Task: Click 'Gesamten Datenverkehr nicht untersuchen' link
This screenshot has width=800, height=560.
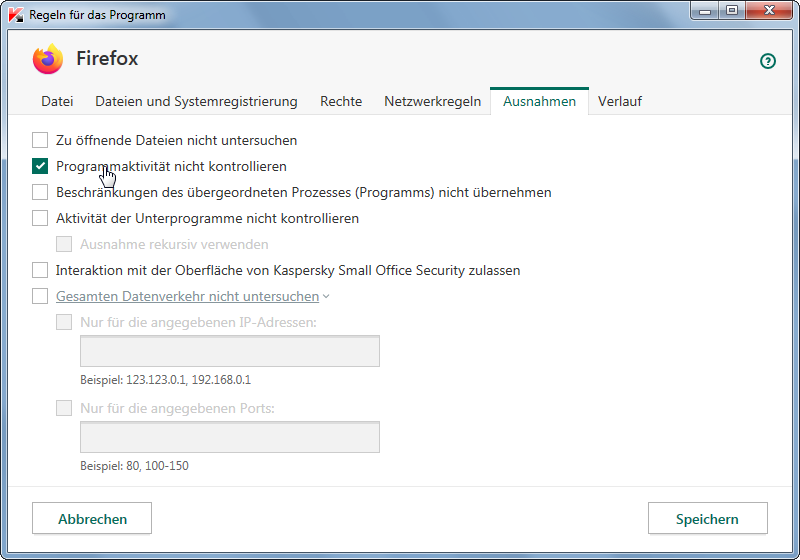Action: (187, 296)
